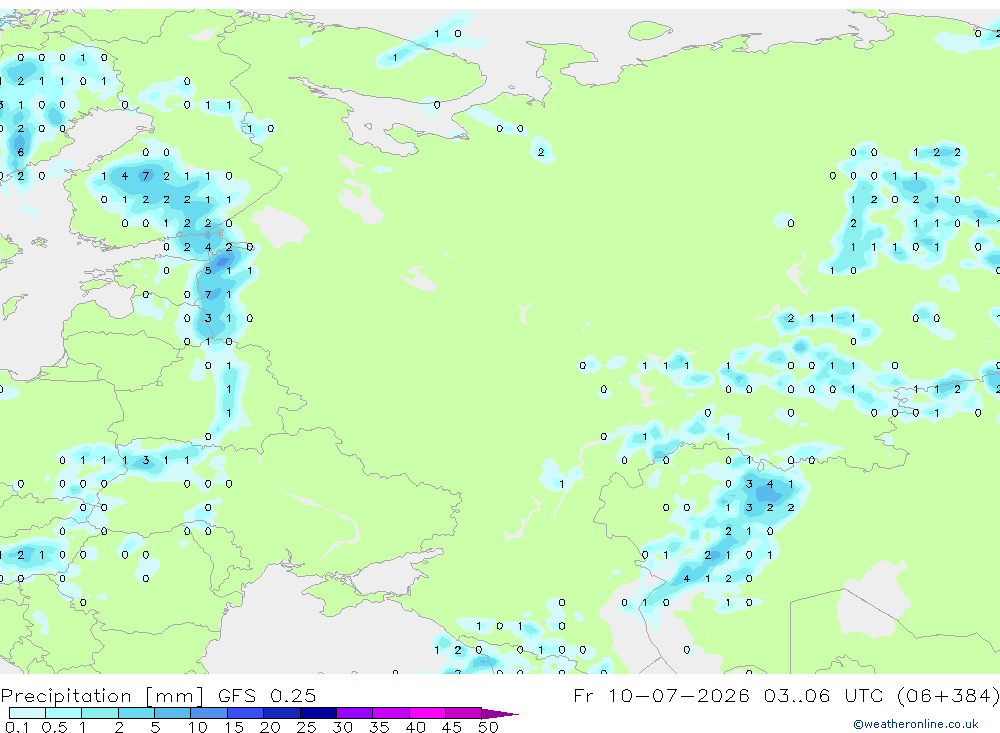Click the legend label "40"
This screenshot has width=1000, height=733.
pyautogui.click(x=416, y=727)
